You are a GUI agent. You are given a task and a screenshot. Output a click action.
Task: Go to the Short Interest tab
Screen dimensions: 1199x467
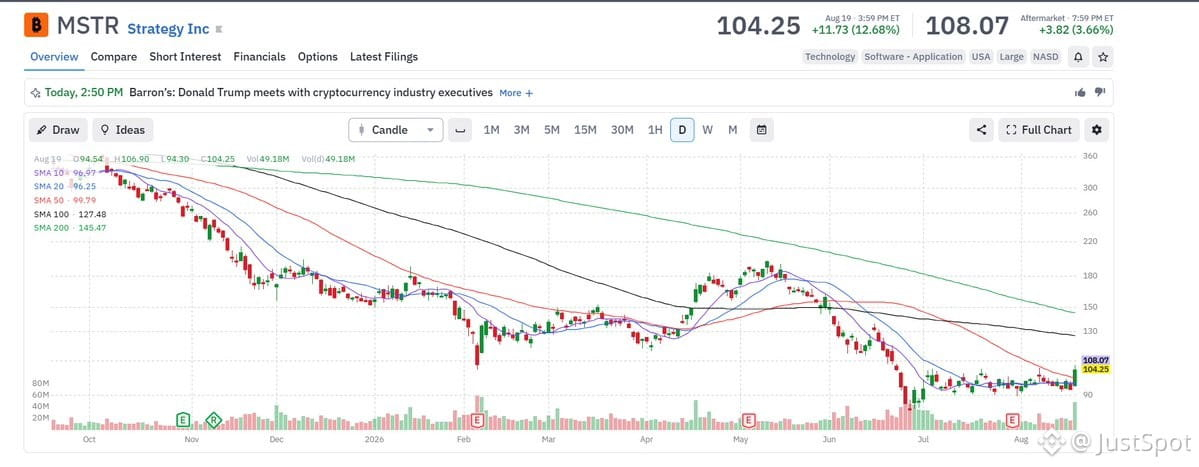tap(185, 57)
